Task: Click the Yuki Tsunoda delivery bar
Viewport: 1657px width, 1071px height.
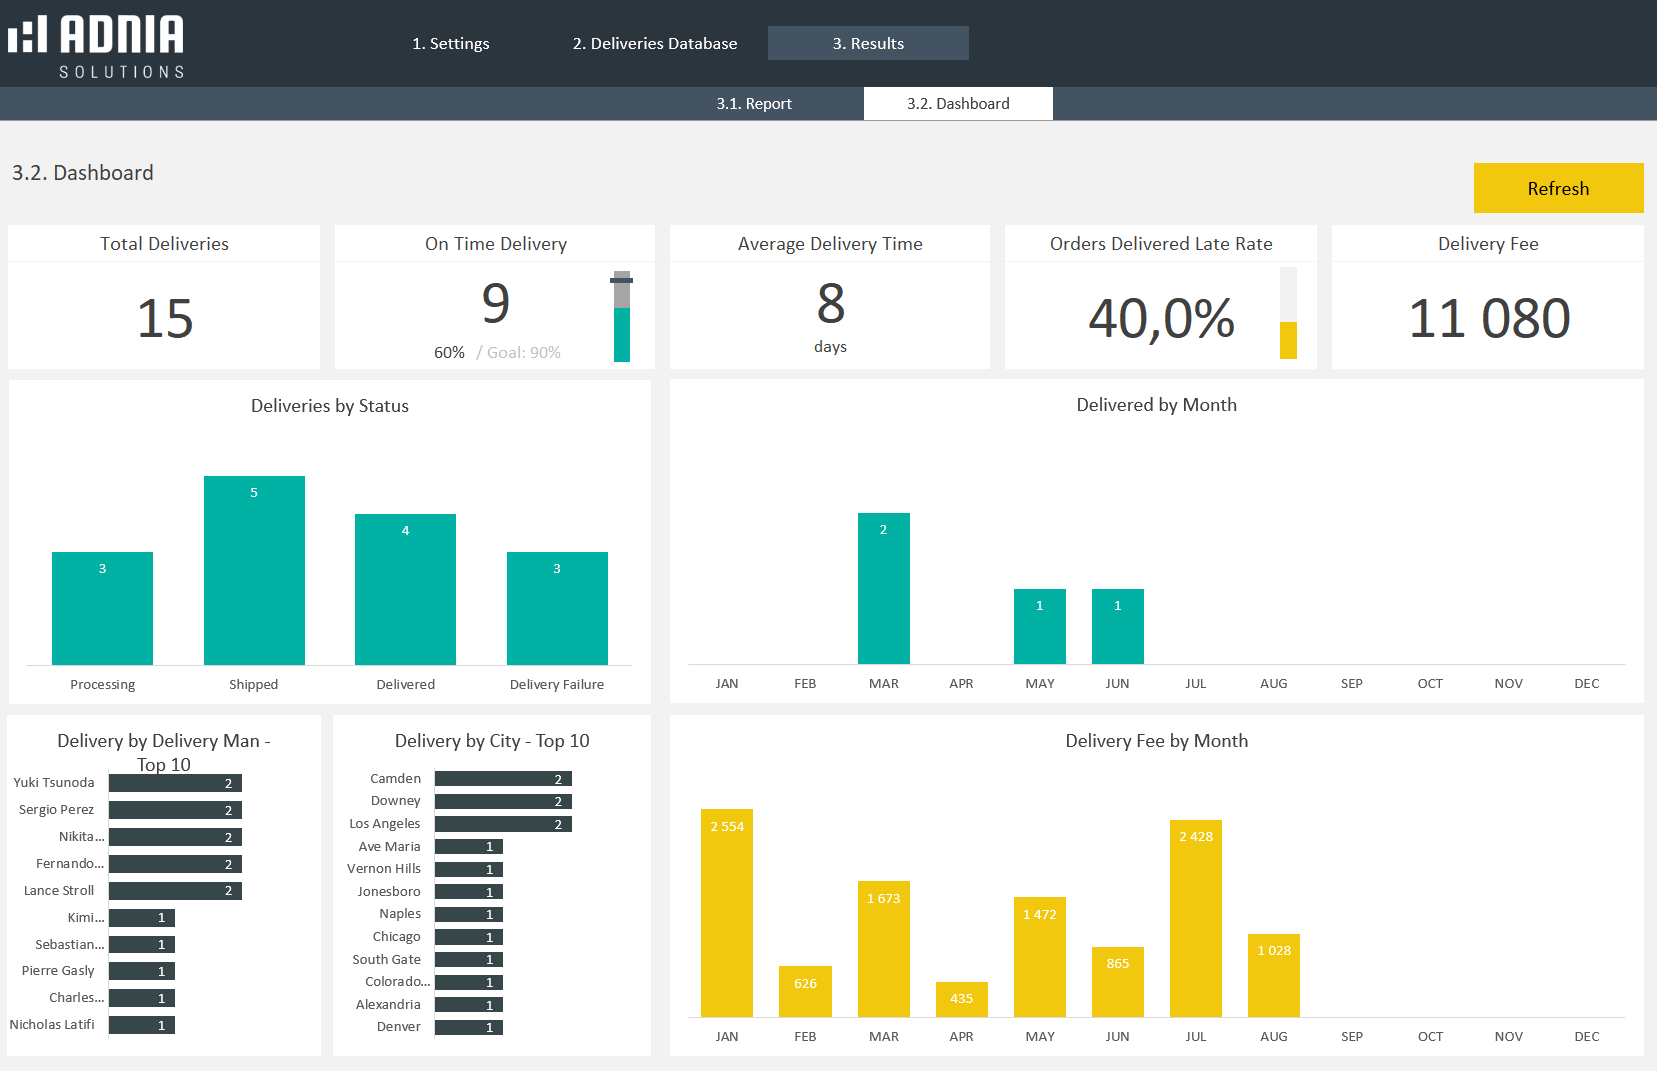Action: pos(175,783)
